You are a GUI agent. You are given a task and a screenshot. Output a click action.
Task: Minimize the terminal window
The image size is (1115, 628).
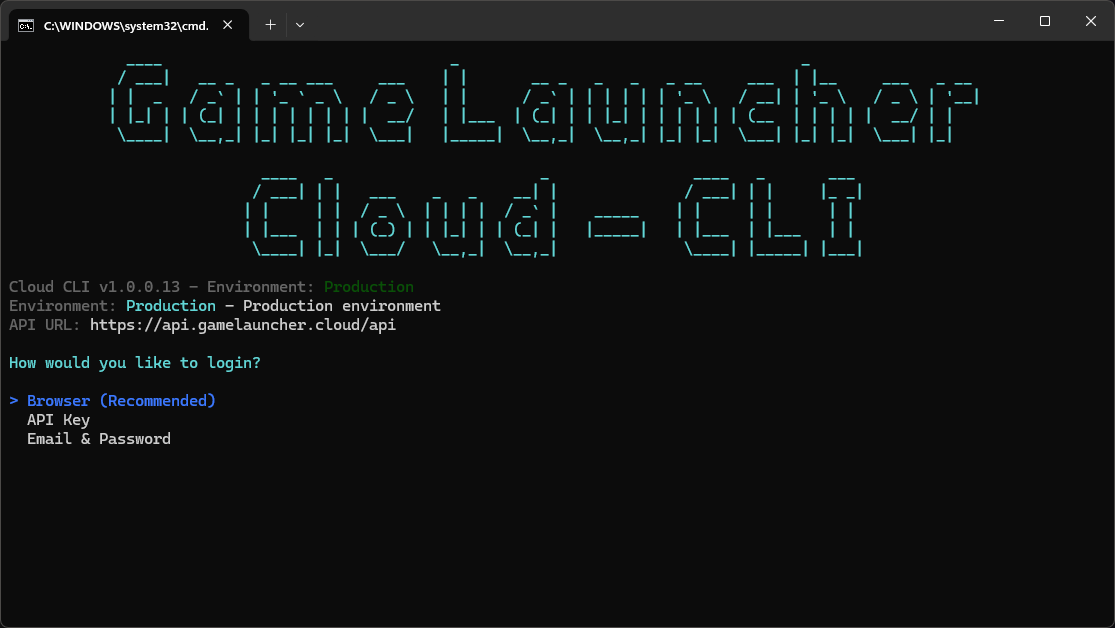[998, 21]
